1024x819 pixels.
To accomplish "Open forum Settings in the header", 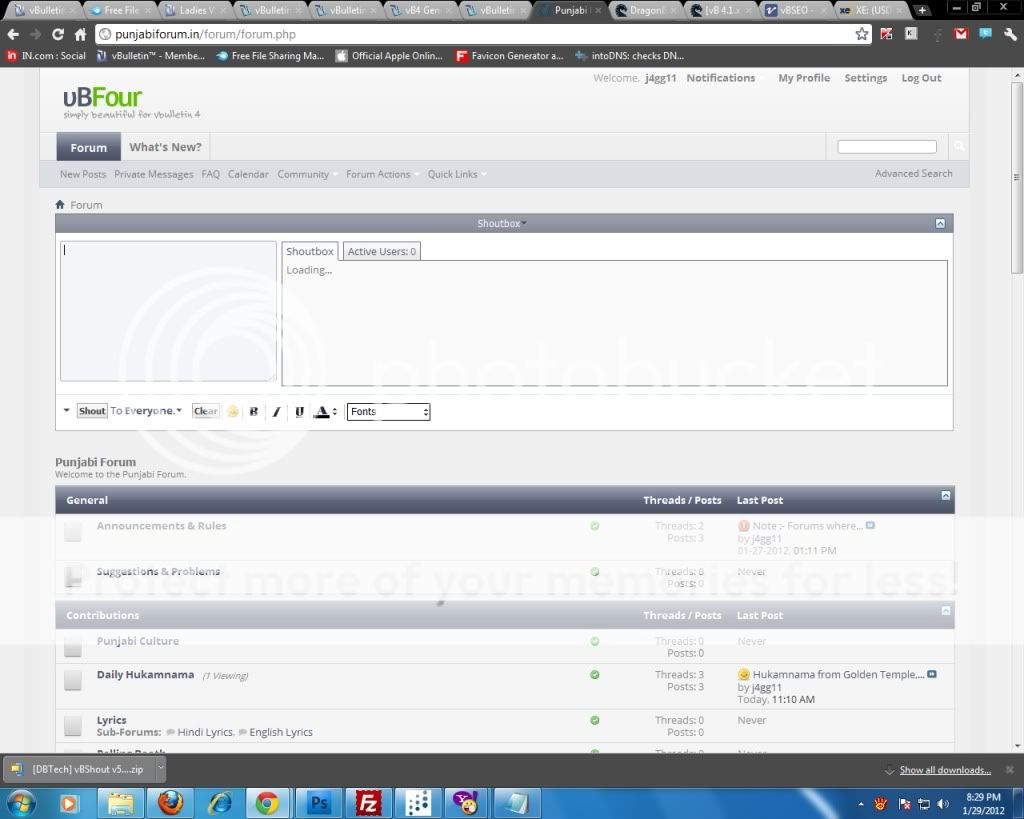I will tap(865, 78).
